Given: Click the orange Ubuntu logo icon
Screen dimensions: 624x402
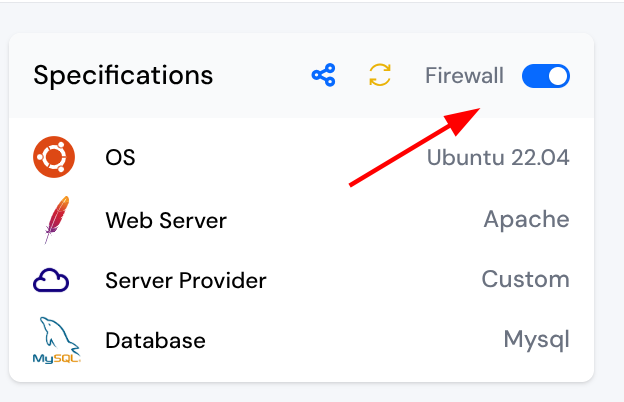Looking at the screenshot, I should pyautogui.click(x=54, y=158).
